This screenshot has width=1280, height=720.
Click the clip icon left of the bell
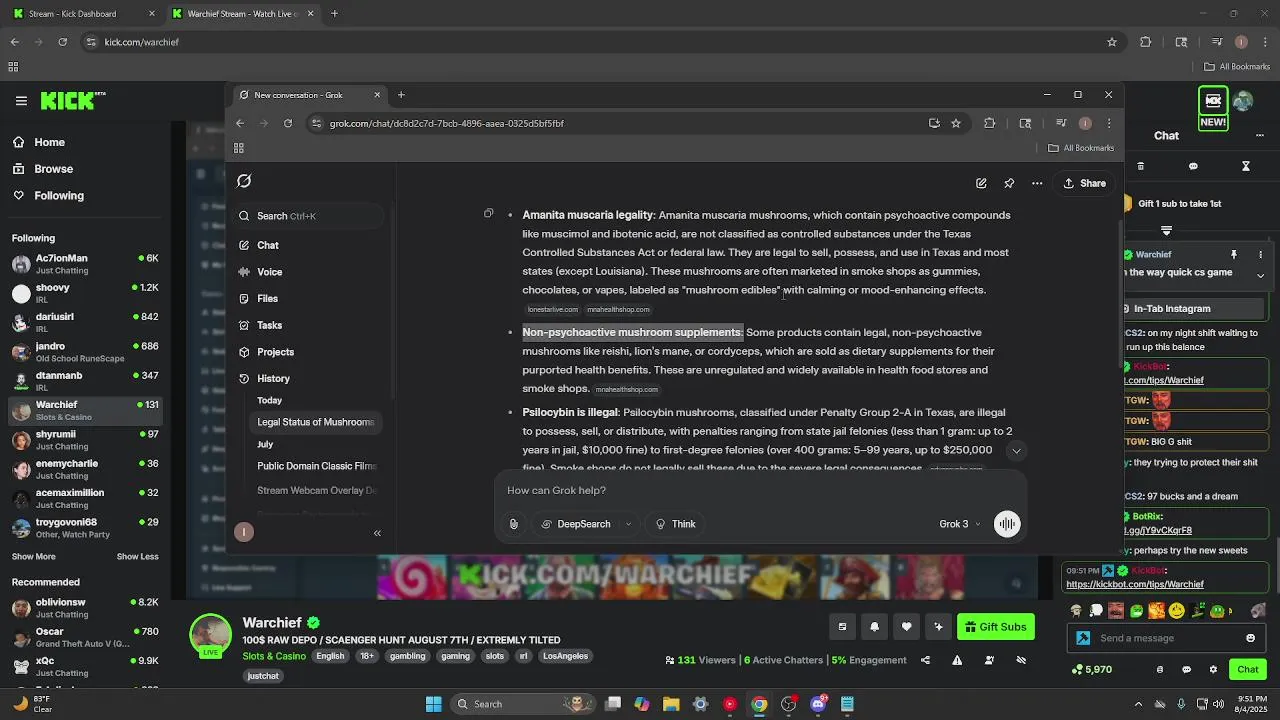(842, 627)
